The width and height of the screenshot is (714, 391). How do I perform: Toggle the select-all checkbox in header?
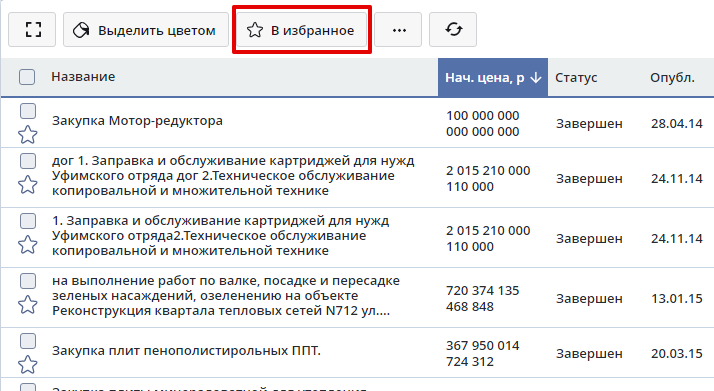(27, 77)
